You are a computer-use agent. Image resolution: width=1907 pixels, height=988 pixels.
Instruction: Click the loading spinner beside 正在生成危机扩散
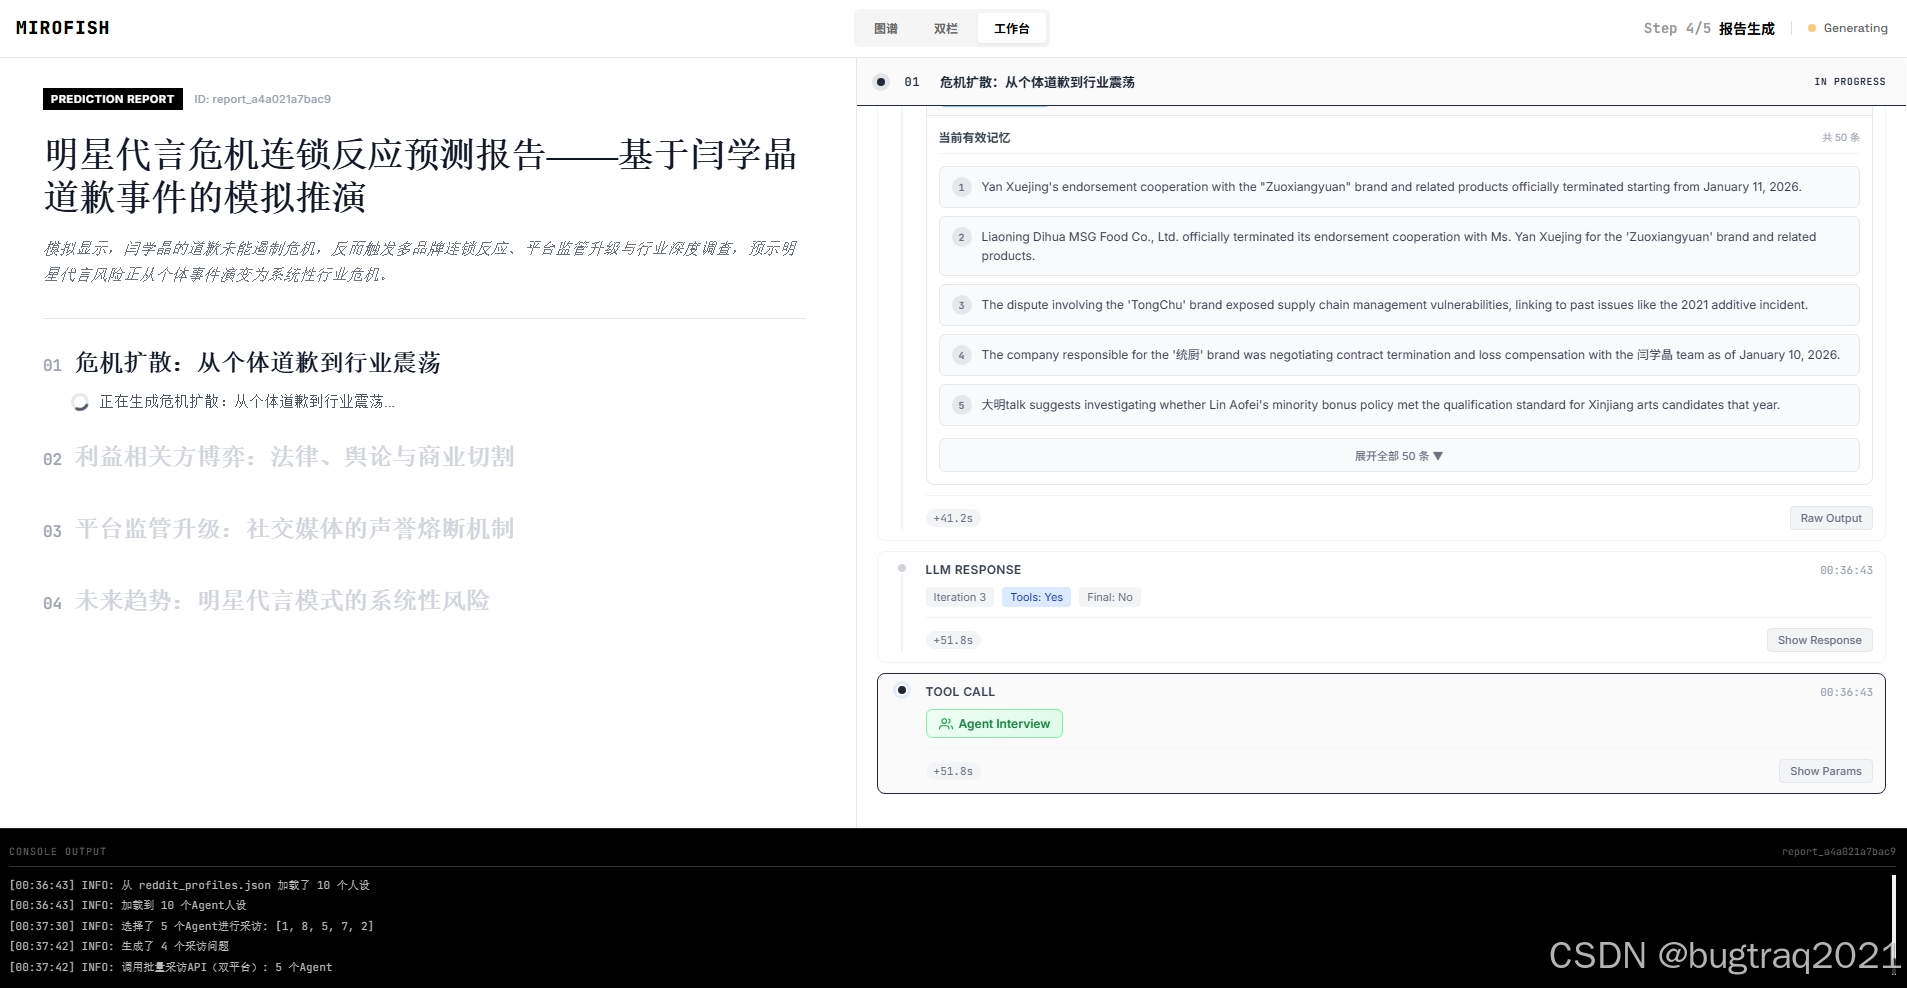pos(80,402)
